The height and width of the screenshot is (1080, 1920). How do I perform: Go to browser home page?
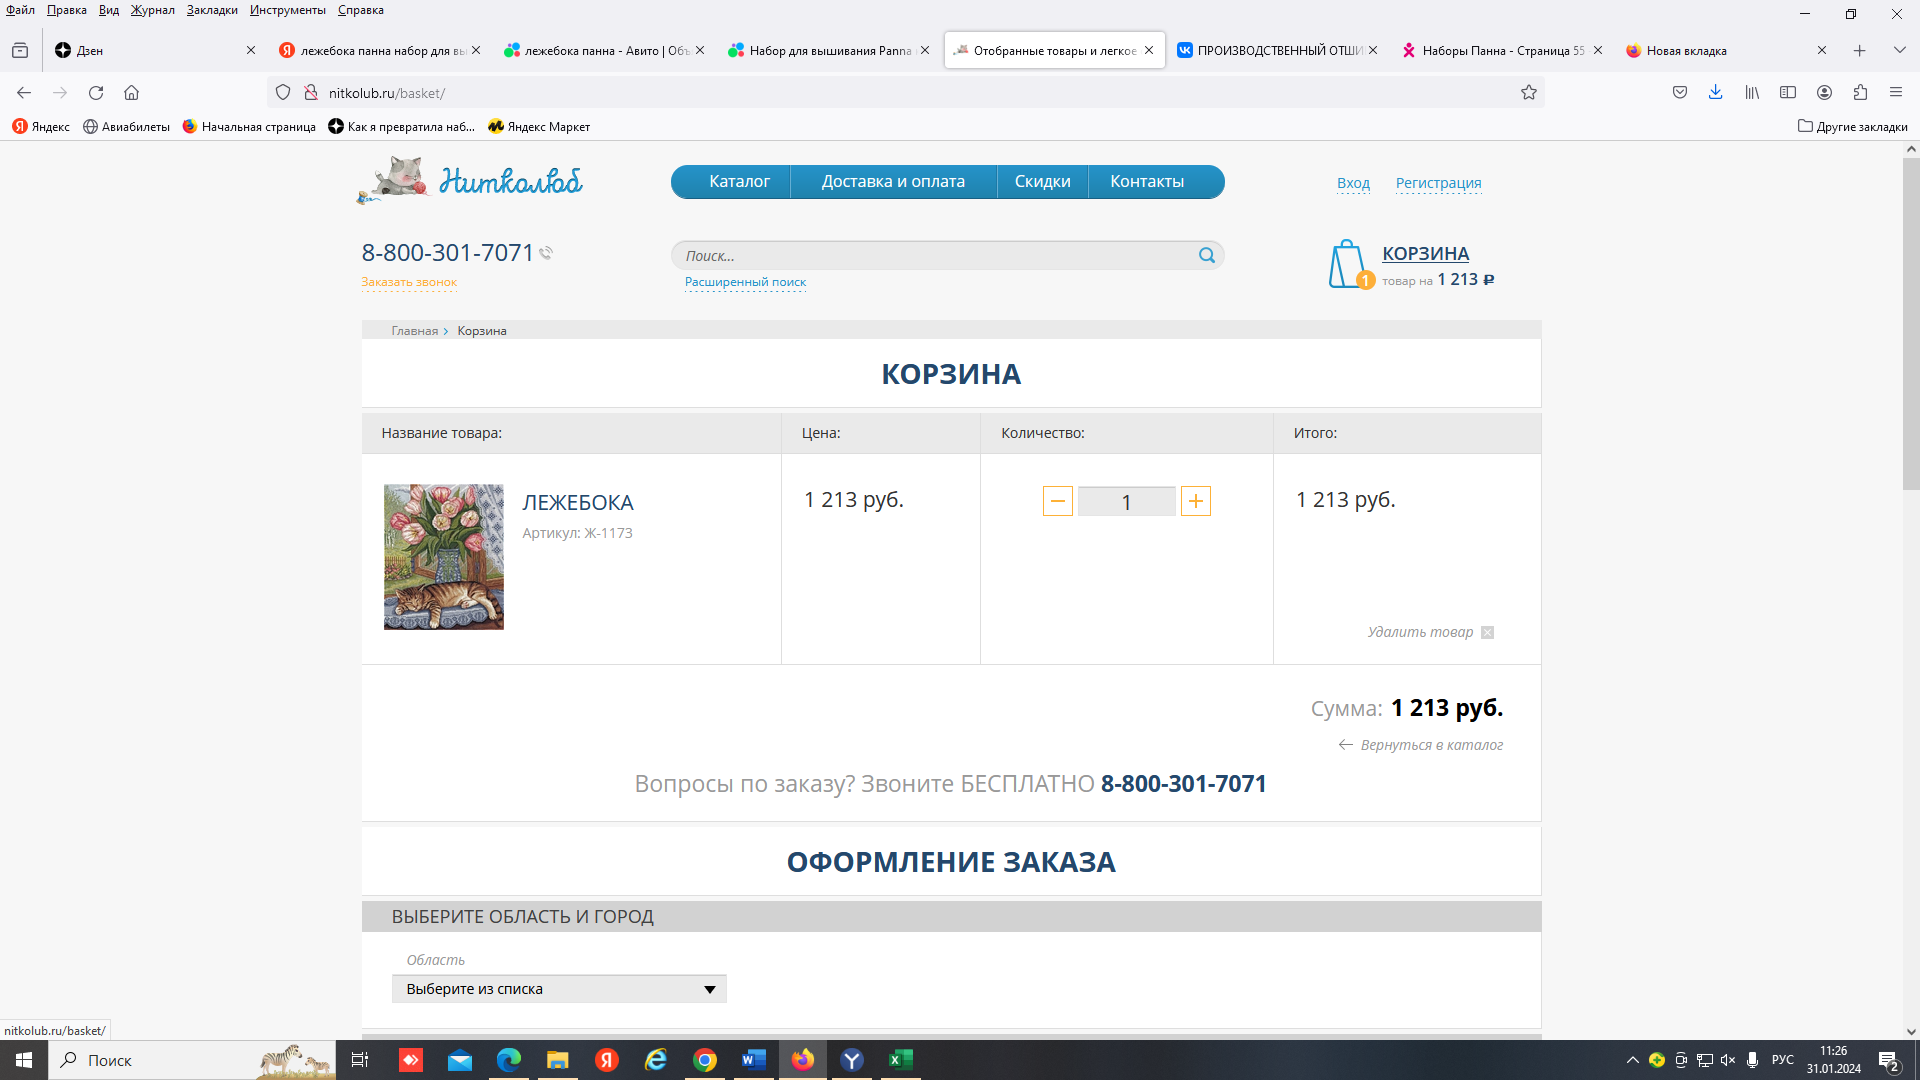[x=131, y=93]
